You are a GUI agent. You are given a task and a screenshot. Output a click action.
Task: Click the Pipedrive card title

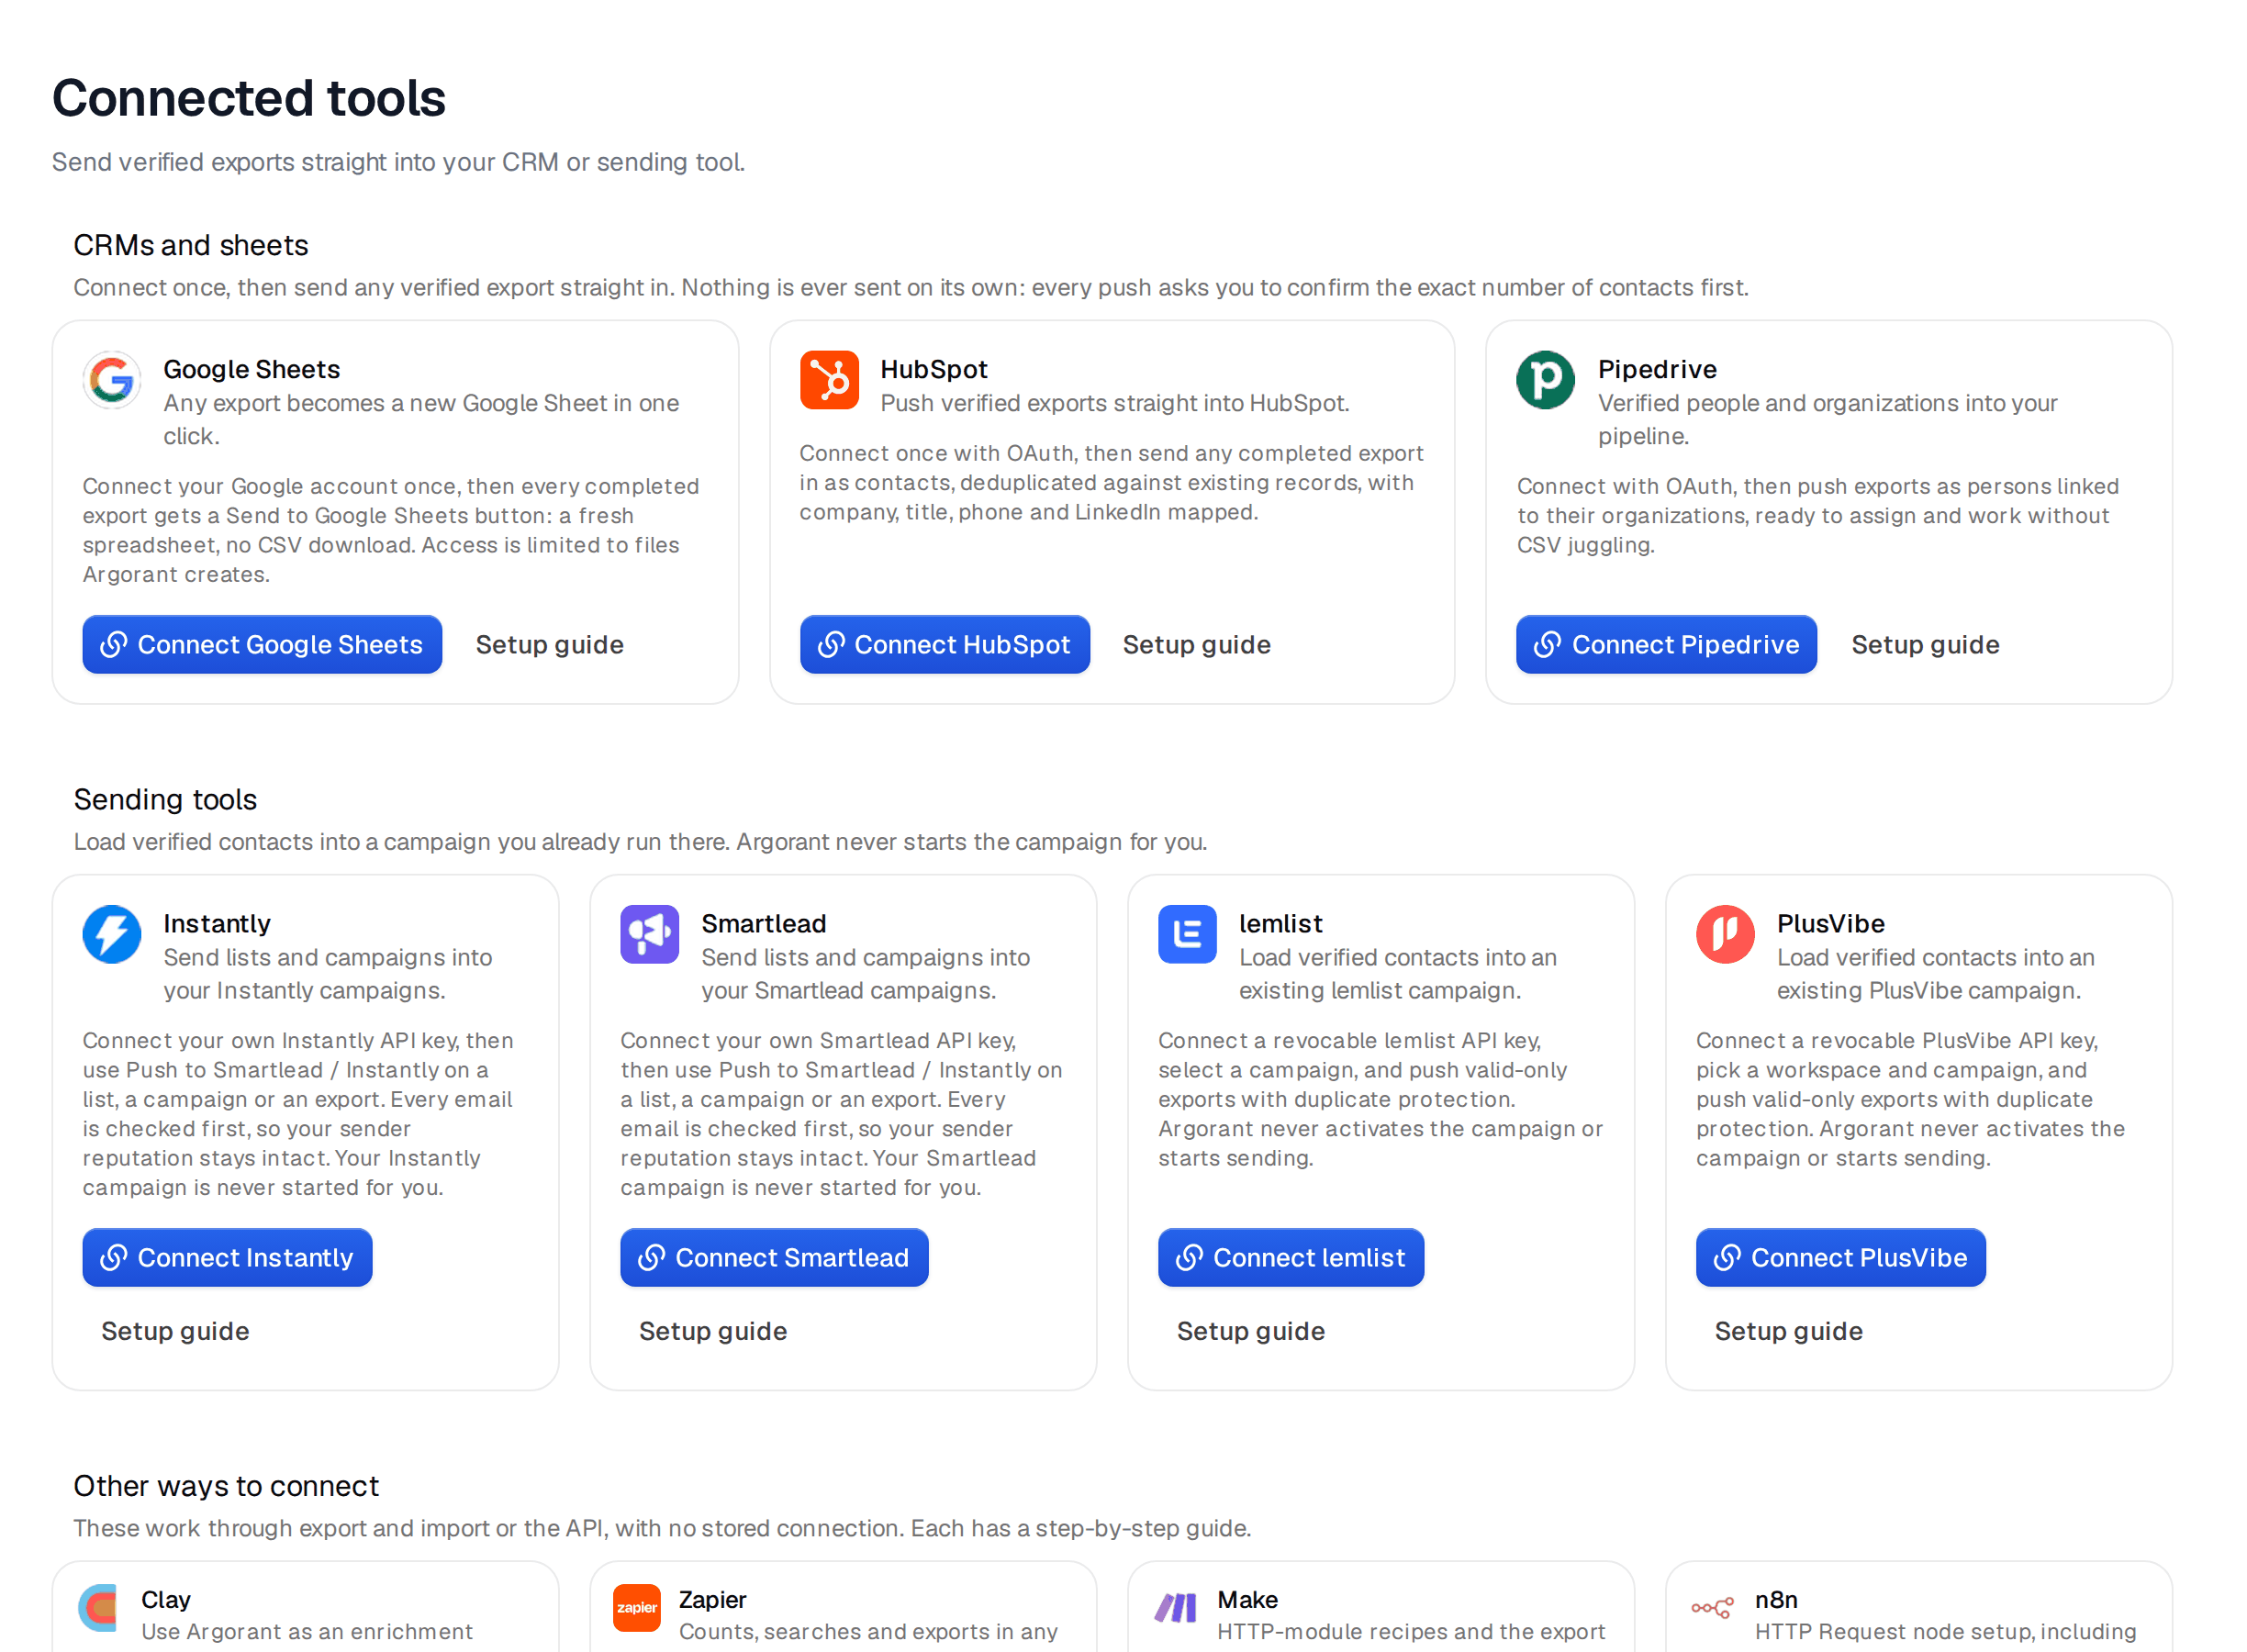tap(1658, 369)
